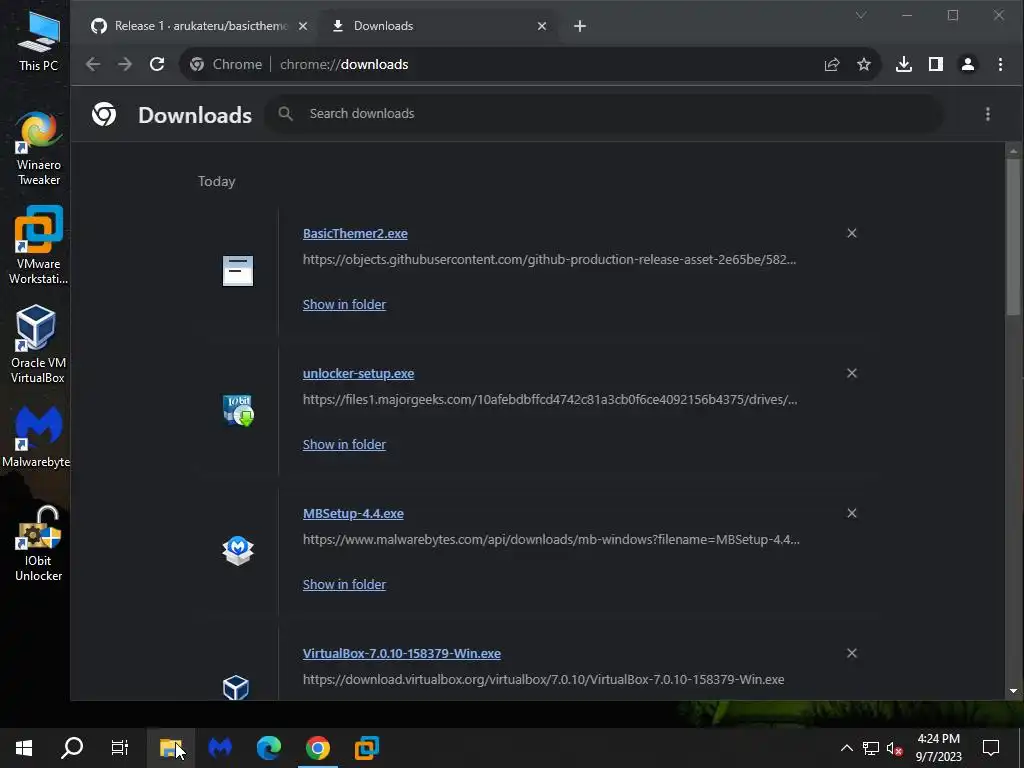Click the unlocker-setup.exe file icon
The width and height of the screenshot is (1024, 768).
click(238, 410)
